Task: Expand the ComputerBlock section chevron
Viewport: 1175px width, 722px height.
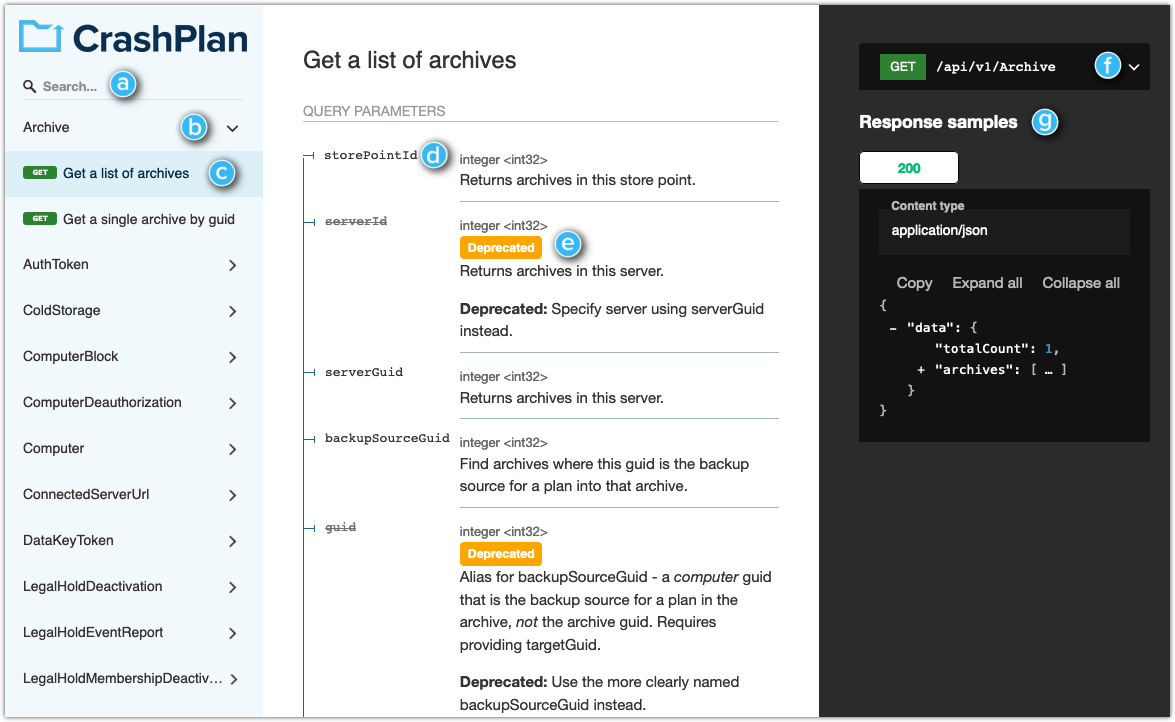Action: tap(232, 358)
